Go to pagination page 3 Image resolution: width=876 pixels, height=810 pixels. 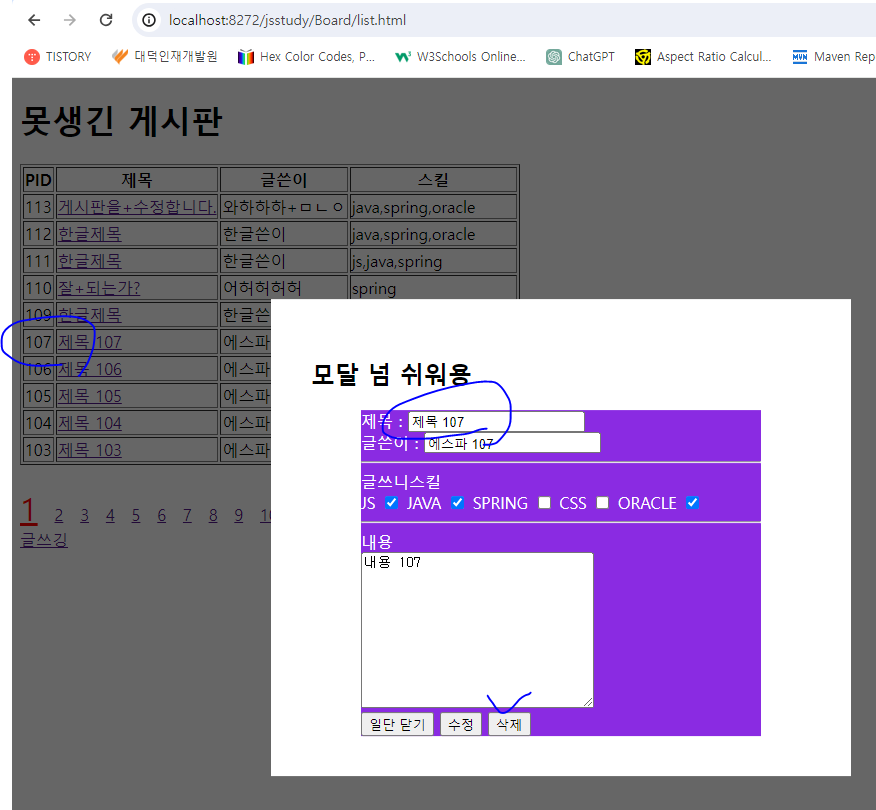tap(84, 516)
